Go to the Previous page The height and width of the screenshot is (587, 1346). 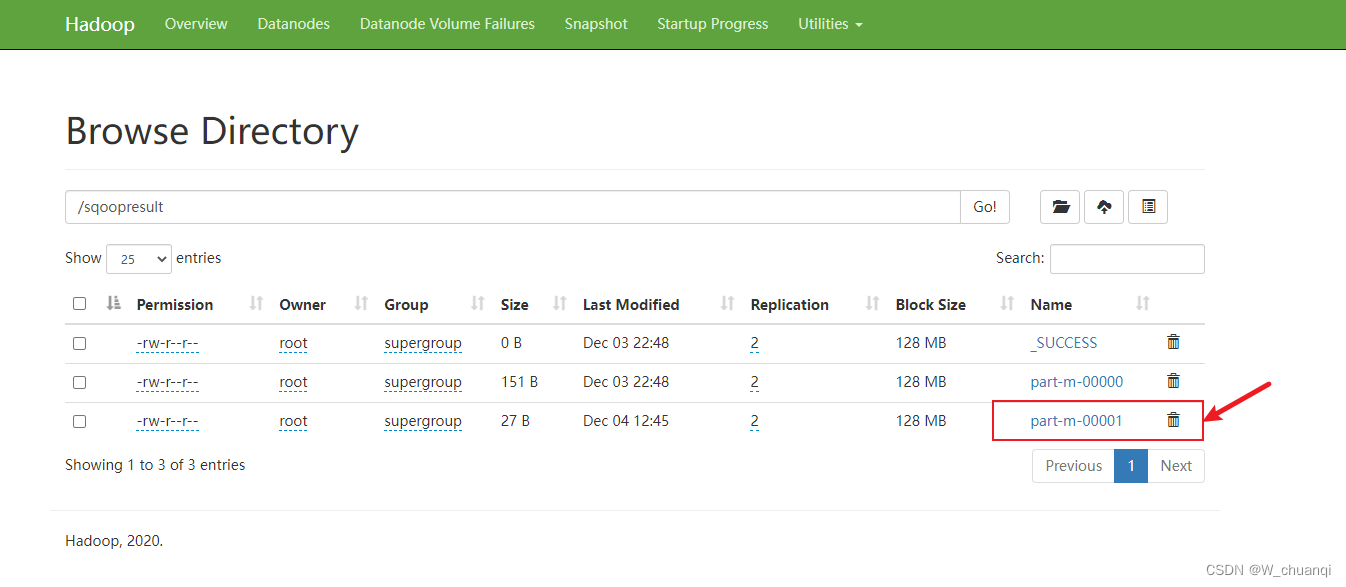[1073, 466]
